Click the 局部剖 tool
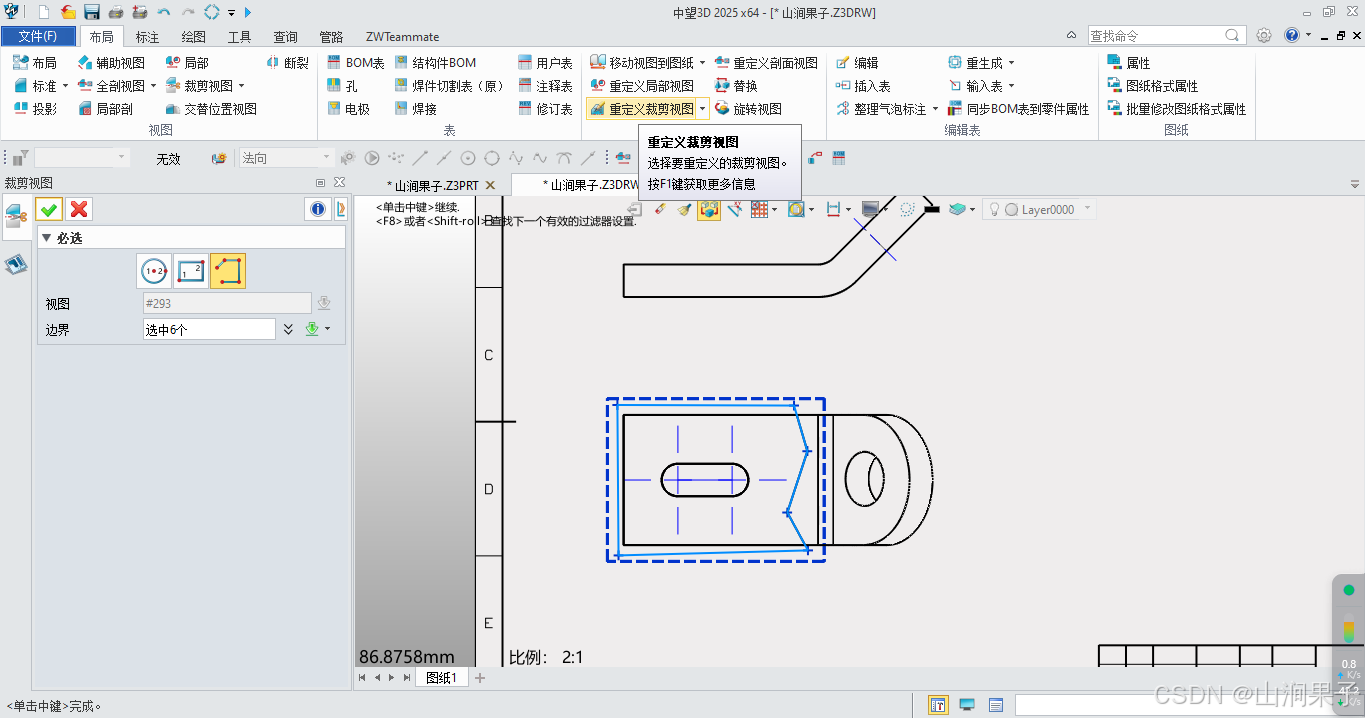 point(105,109)
